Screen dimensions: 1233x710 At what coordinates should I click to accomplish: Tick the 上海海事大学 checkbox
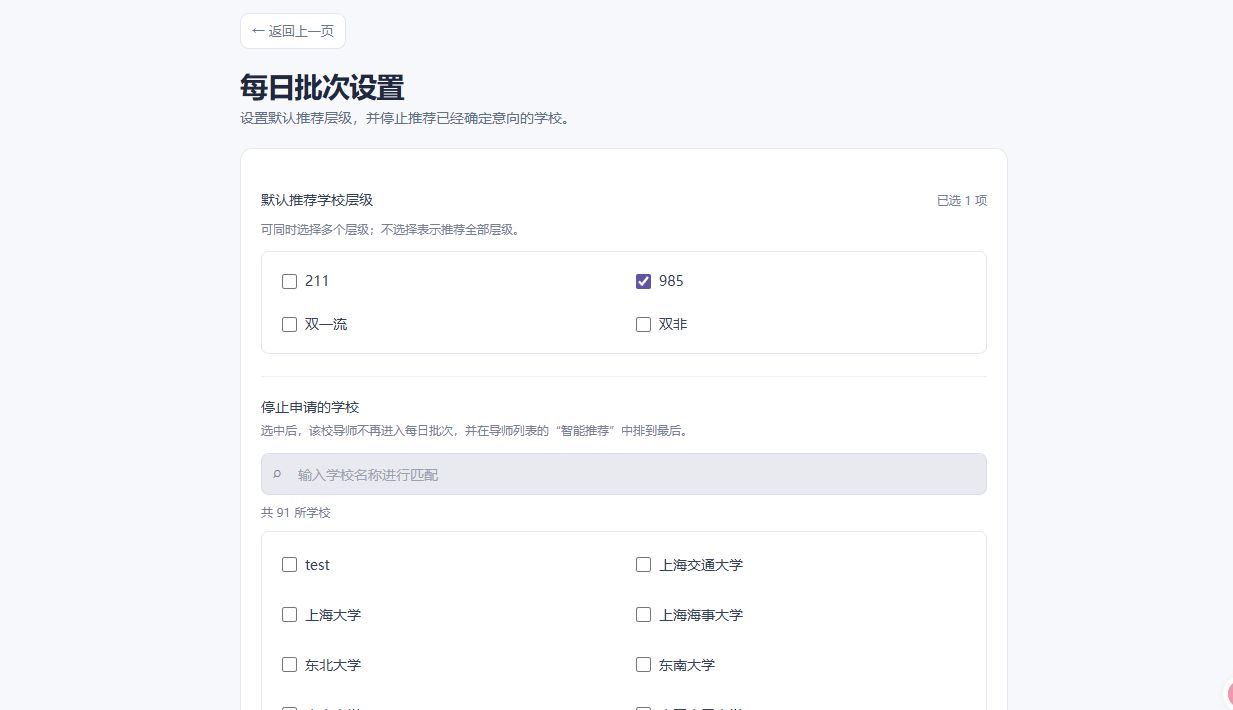(x=643, y=614)
